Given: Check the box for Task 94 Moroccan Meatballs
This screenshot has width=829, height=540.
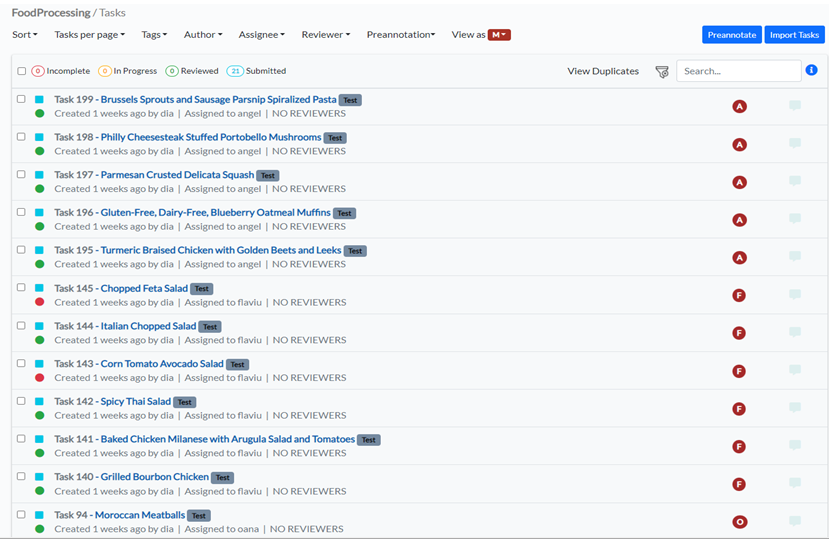Looking at the screenshot, I should [x=21, y=514].
